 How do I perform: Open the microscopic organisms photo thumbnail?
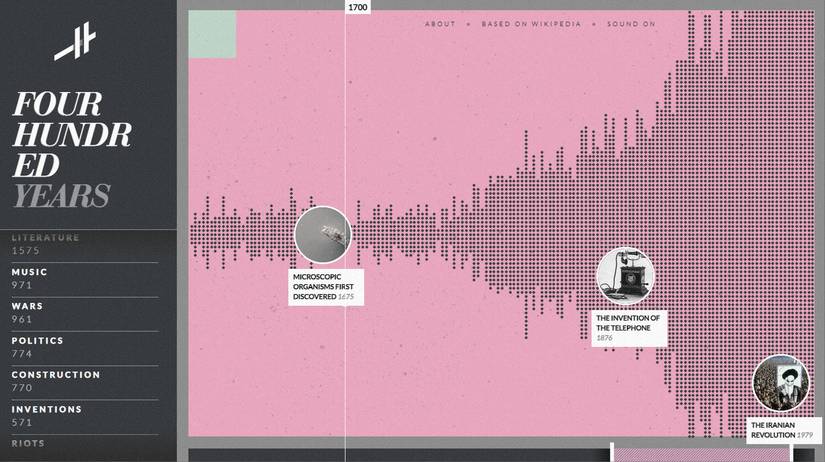coord(323,235)
